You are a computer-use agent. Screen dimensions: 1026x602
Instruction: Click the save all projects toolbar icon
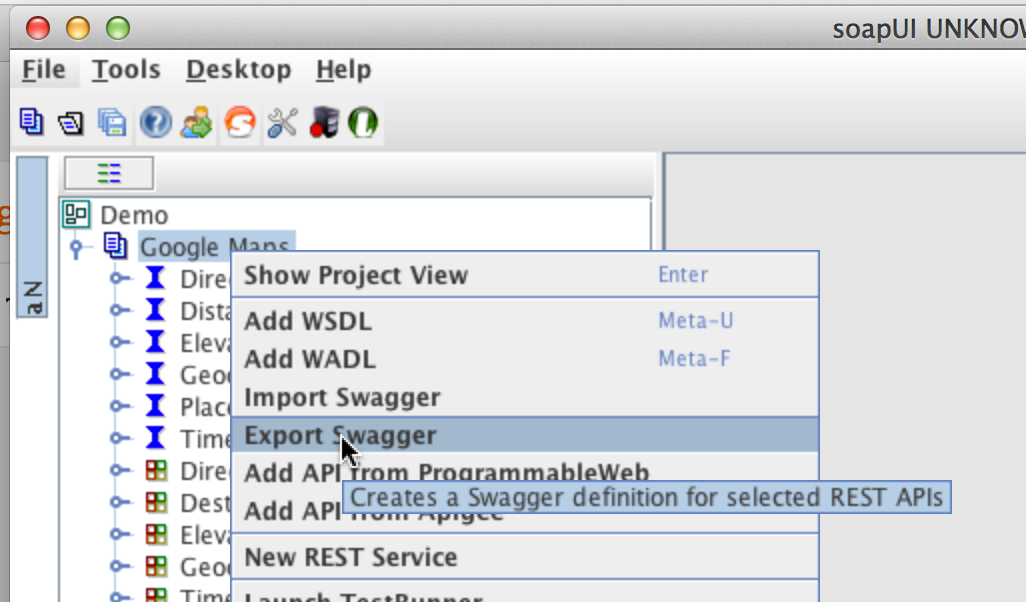coord(112,122)
